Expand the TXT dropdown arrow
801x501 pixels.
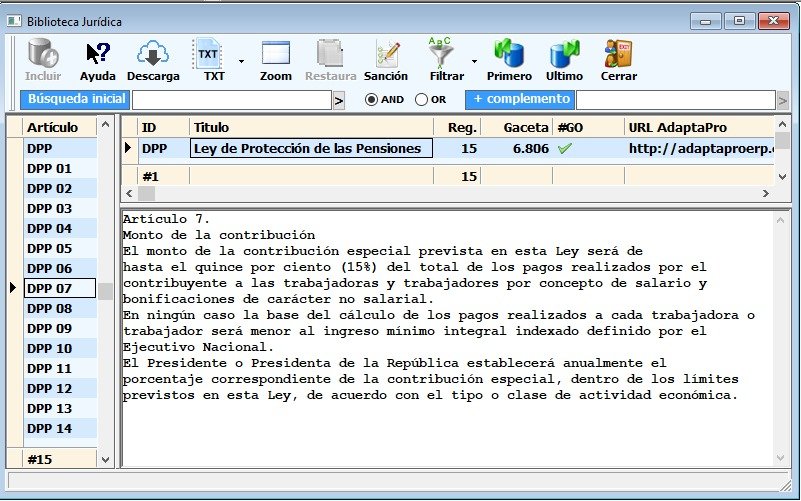tap(241, 60)
